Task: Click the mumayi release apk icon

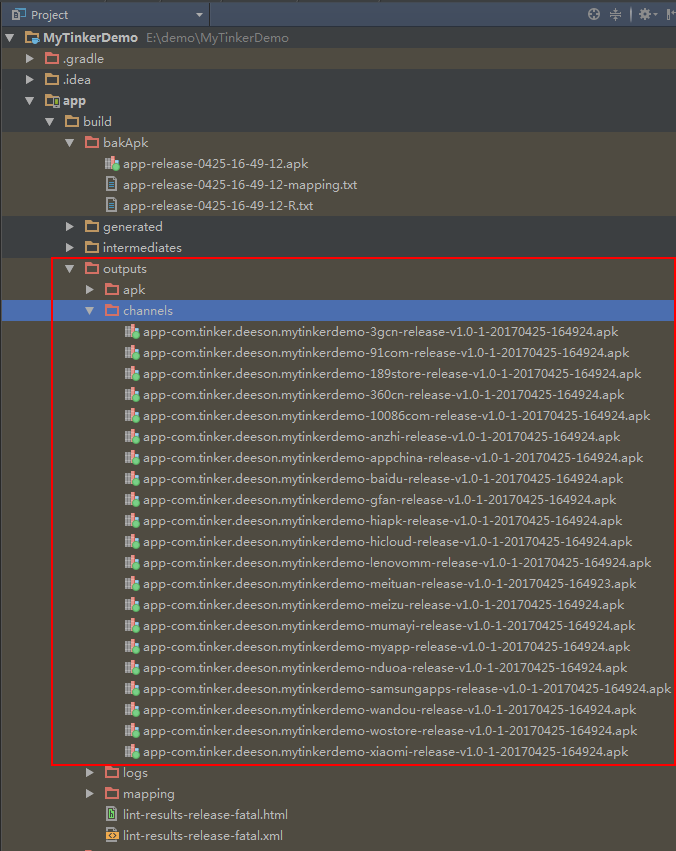Action: pyautogui.click(x=132, y=626)
